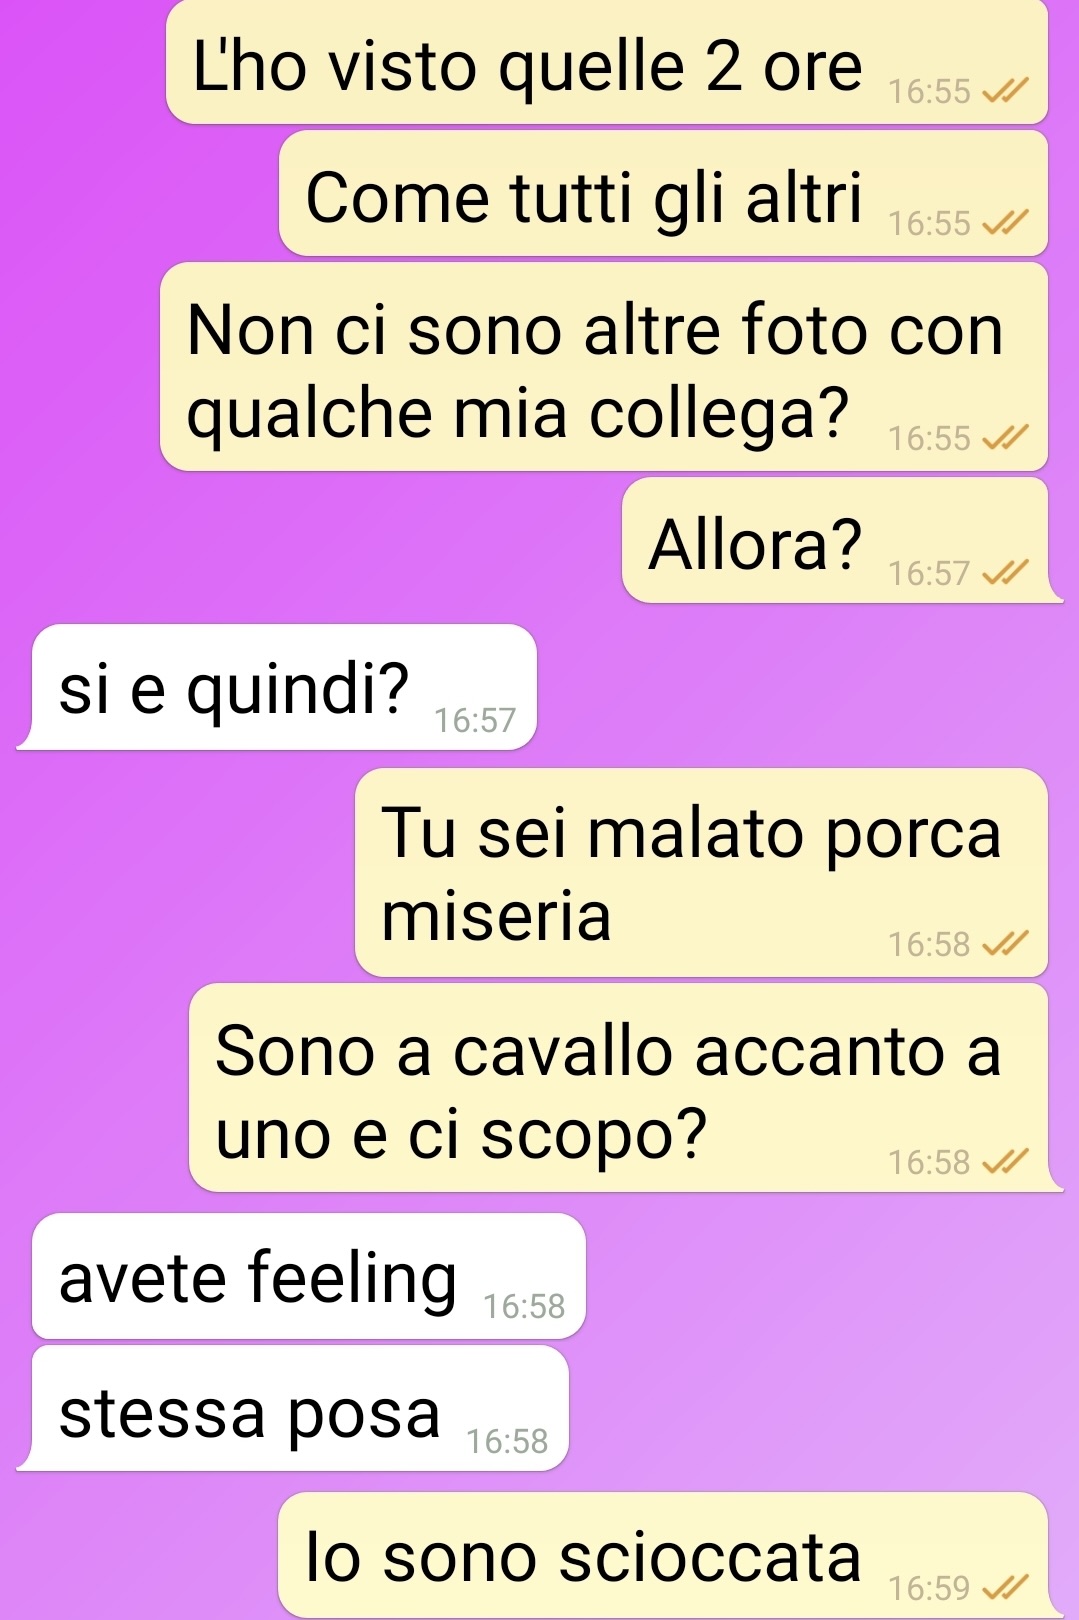Viewport: 1079px width, 1620px height.
Task: Tap the 16:58 timestamp next to "stessa posa"
Action: coord(507,1441)
